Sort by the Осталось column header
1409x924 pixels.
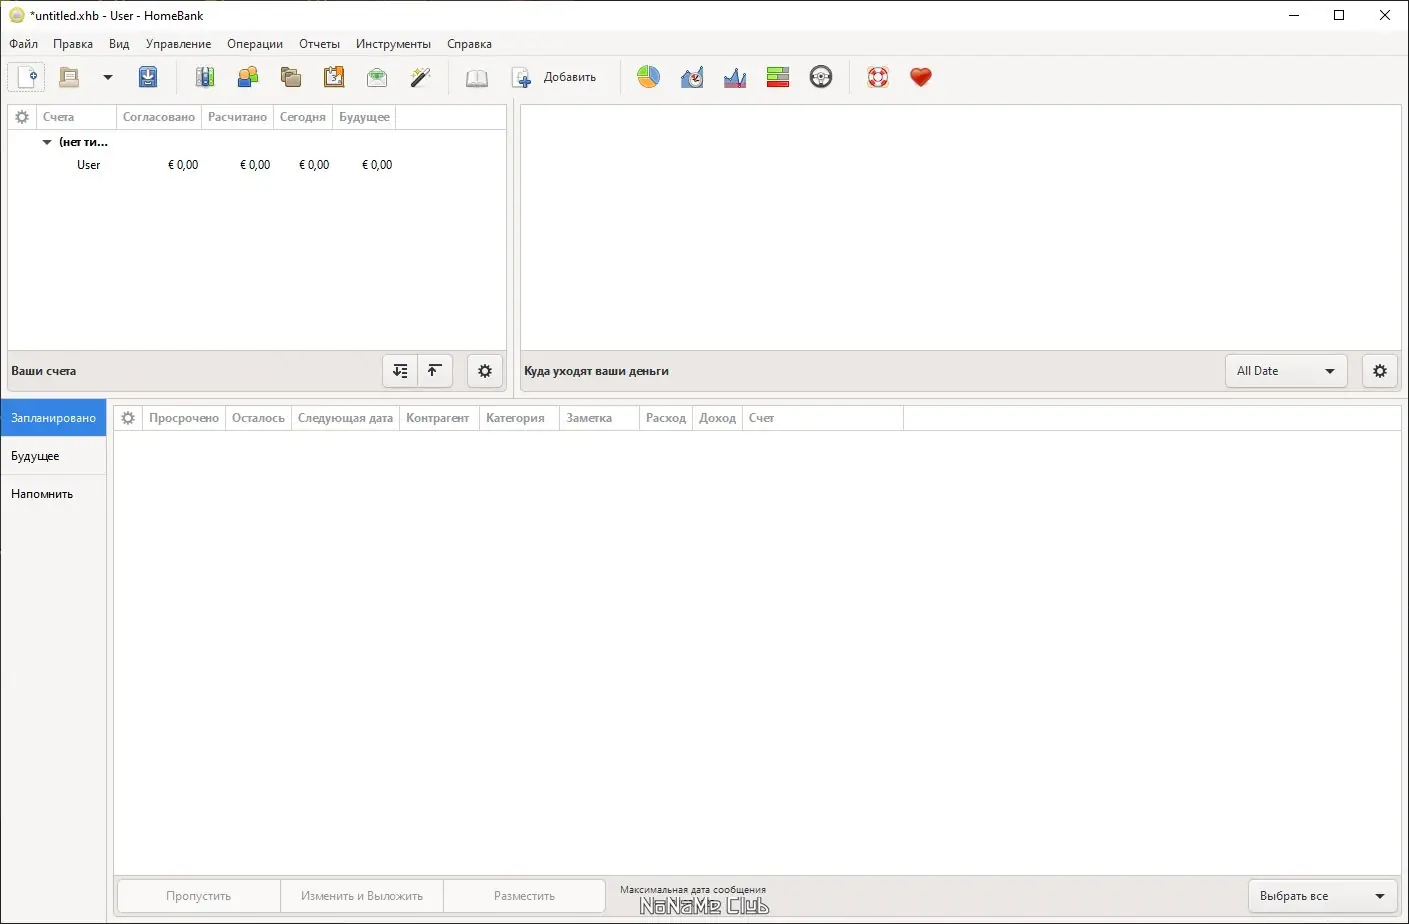pyautogui.click(x=258, y=418)
